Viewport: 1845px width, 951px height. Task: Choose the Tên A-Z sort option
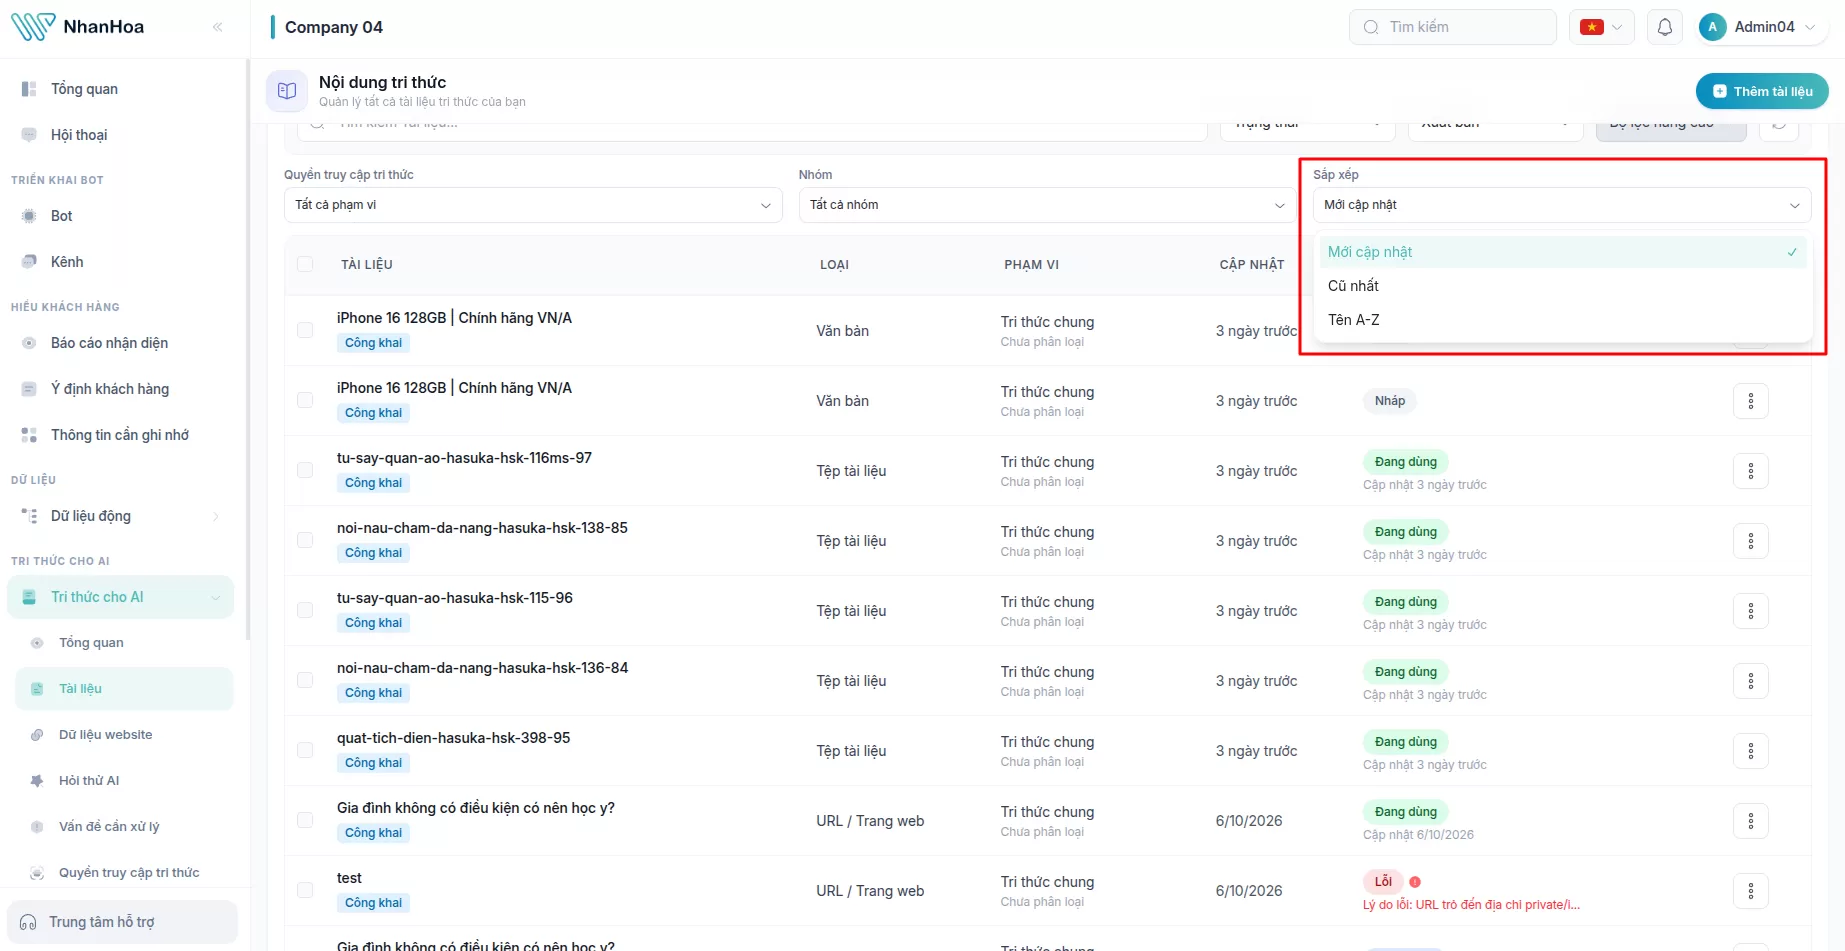pos(1562,320)
